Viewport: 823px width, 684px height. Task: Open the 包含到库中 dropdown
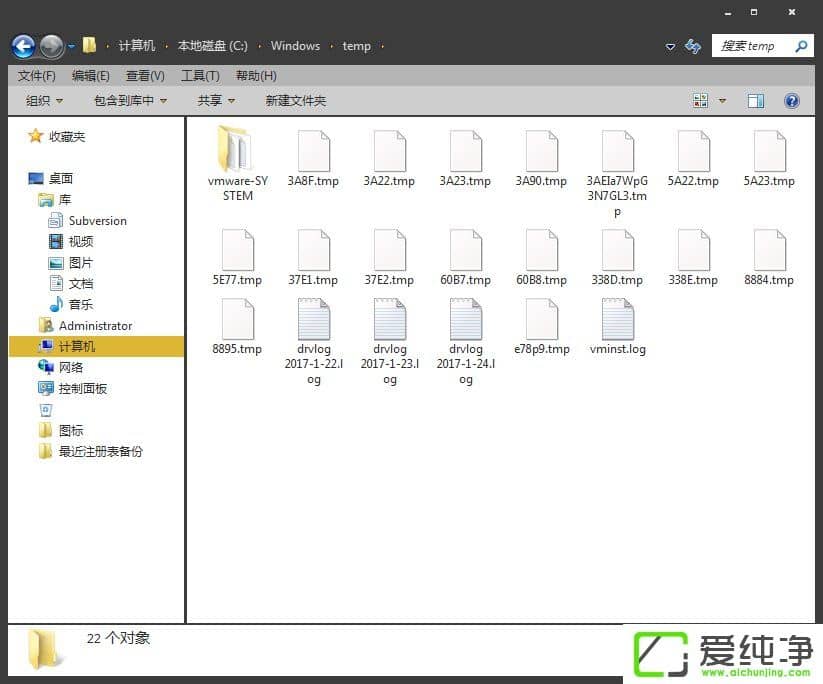click(130, 101)
